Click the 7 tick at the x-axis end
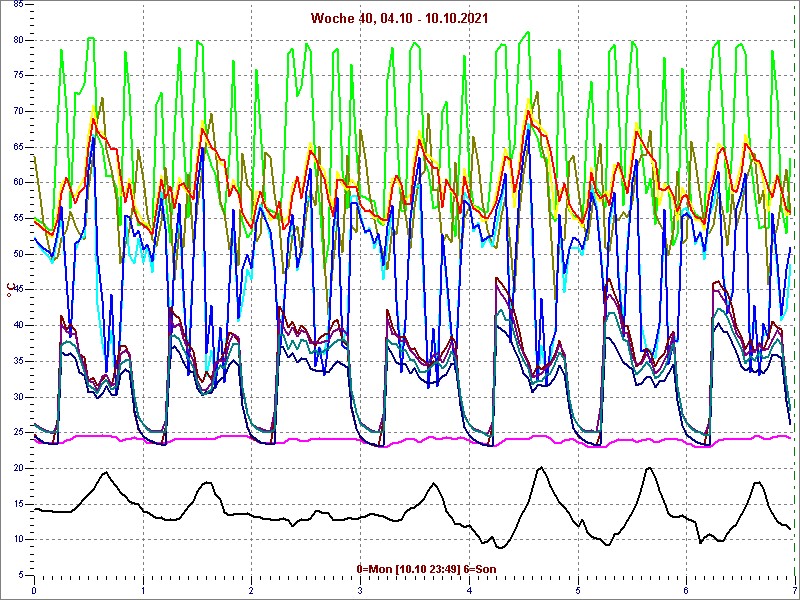The width and height of the screenshot is (800, 600). click(794, 589)
